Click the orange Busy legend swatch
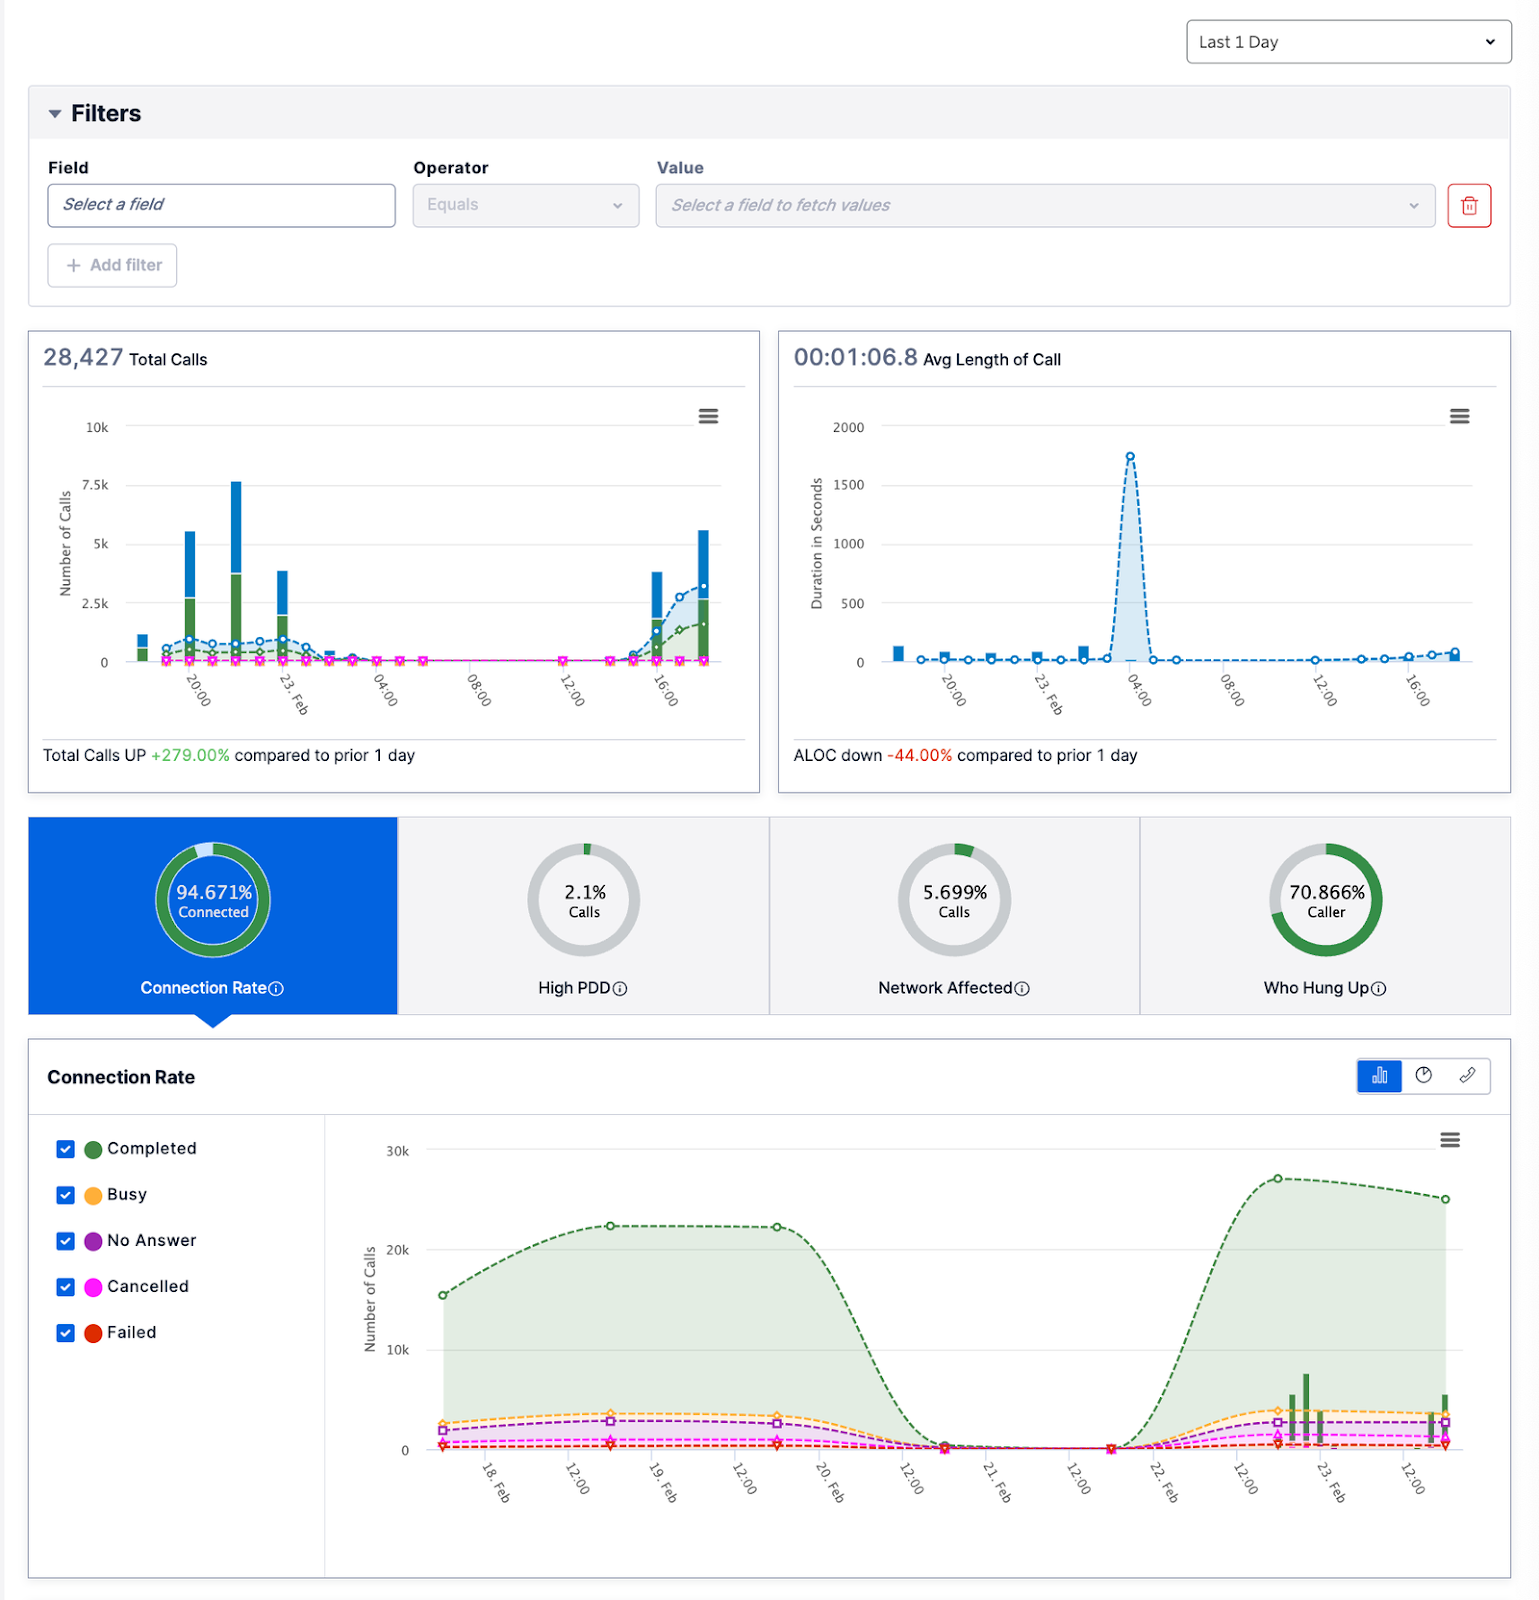 (x=93, y=1196)
